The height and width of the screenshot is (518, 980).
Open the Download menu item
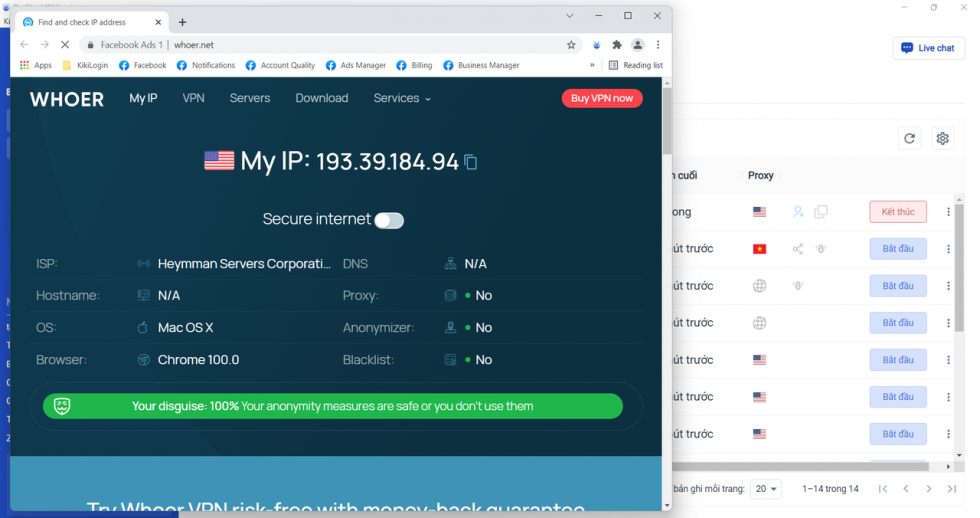click(322, 98)
